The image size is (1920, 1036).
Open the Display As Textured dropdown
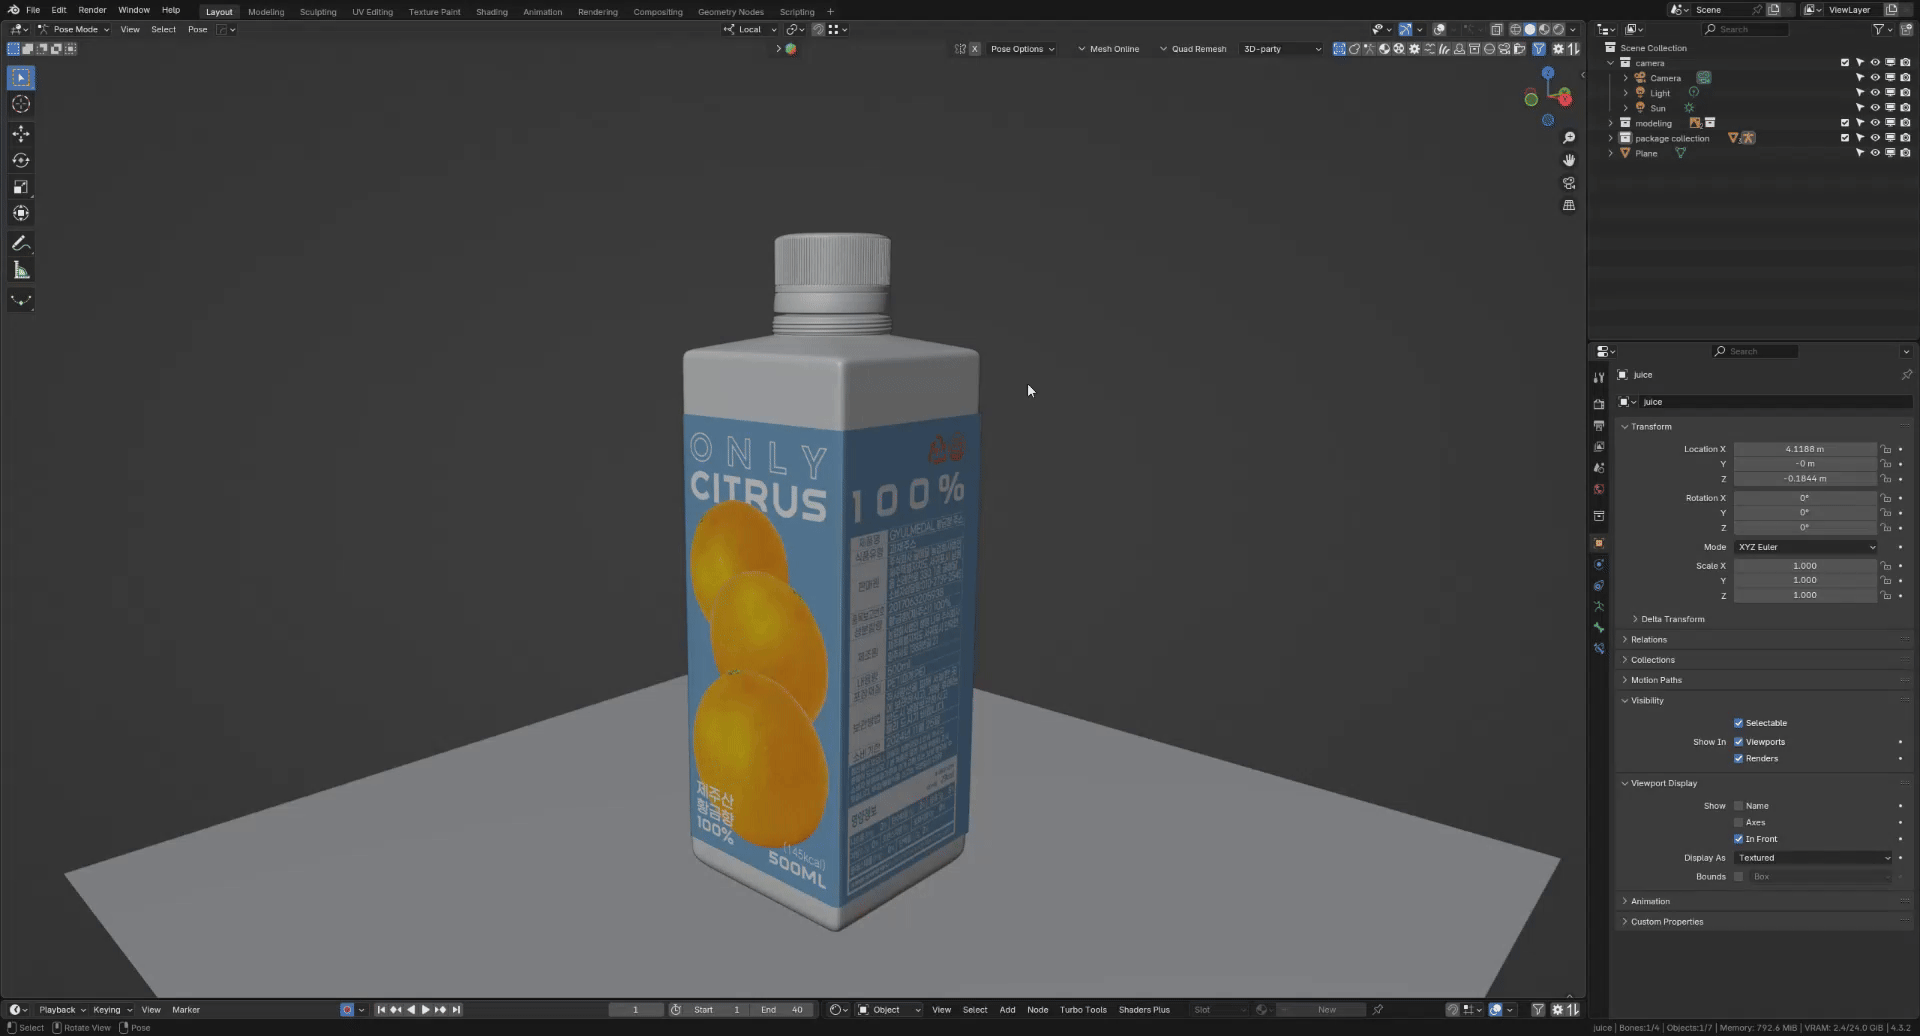click(1814, 858)
